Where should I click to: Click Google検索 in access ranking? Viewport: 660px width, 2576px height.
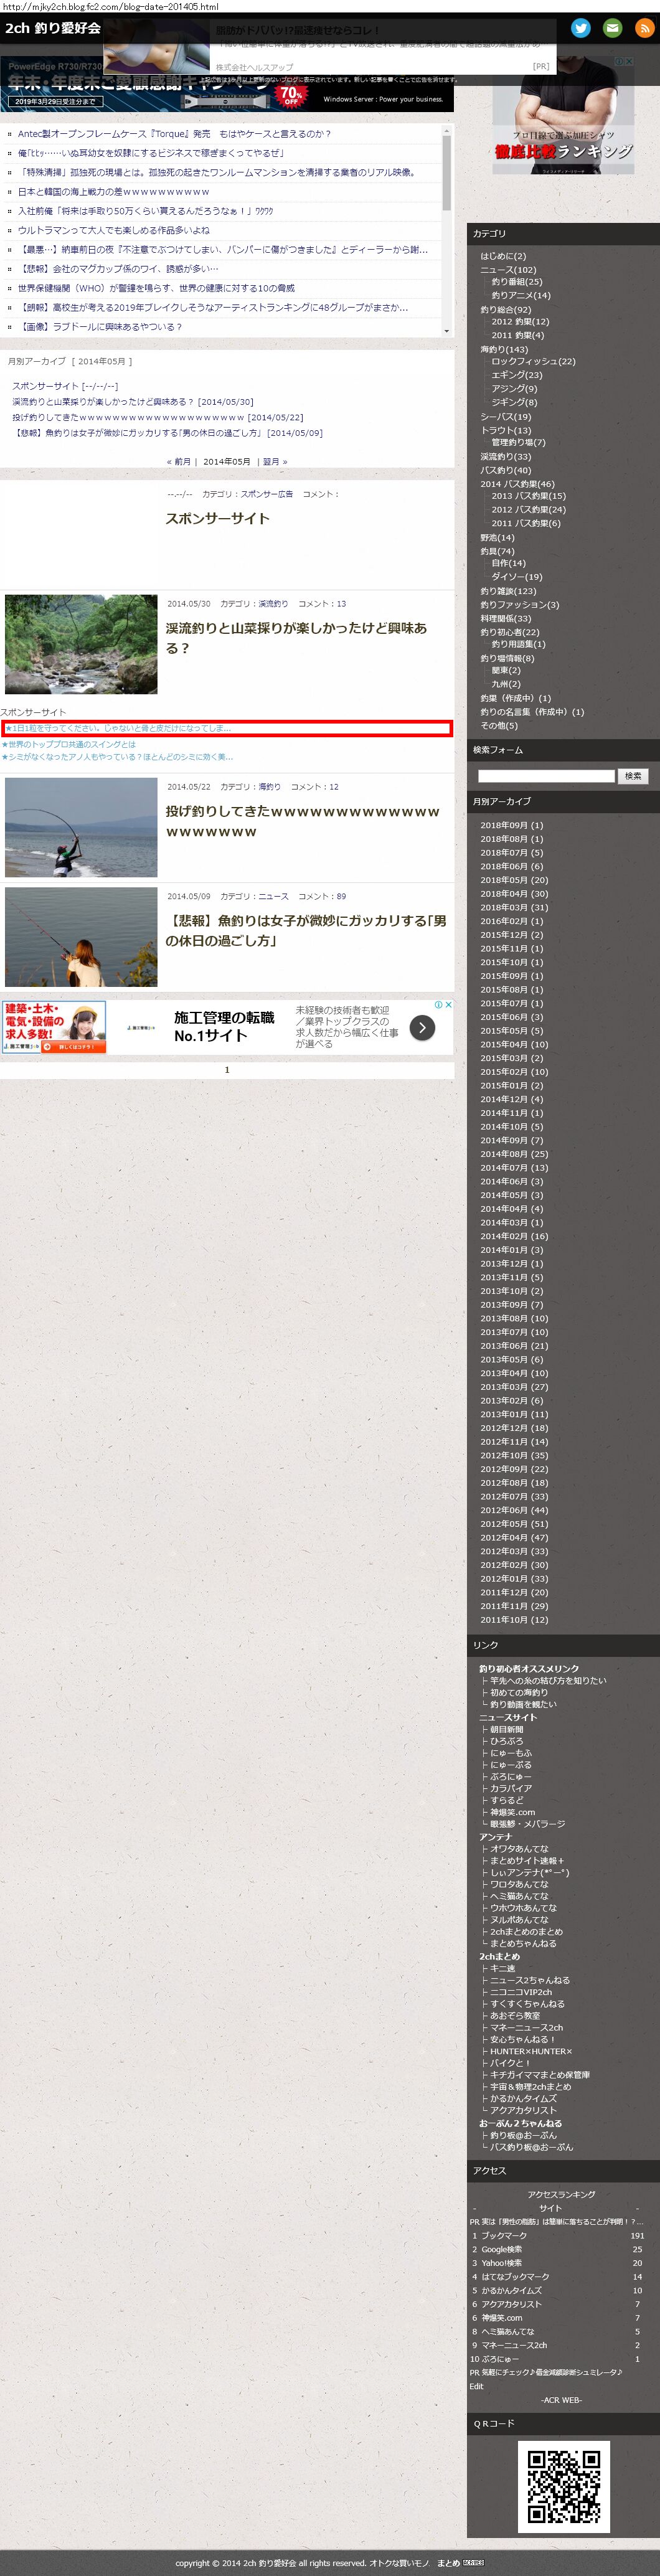click(502, 2249)
